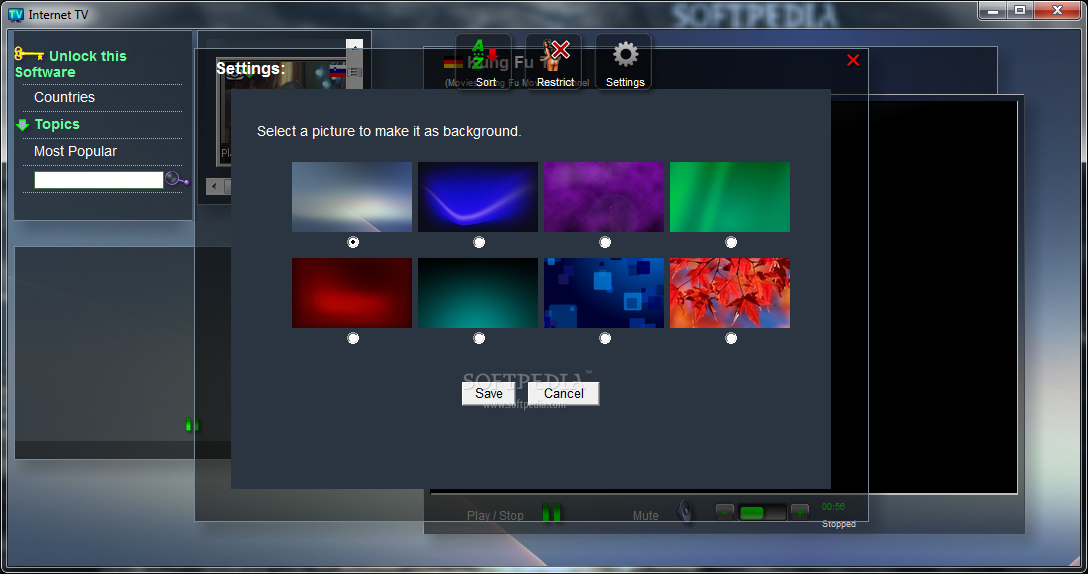Image resolution: width=1088 pixels, height=574 pixels.
Task: Click the blue squares background thumbnail
Action: (x=604, y=293)
